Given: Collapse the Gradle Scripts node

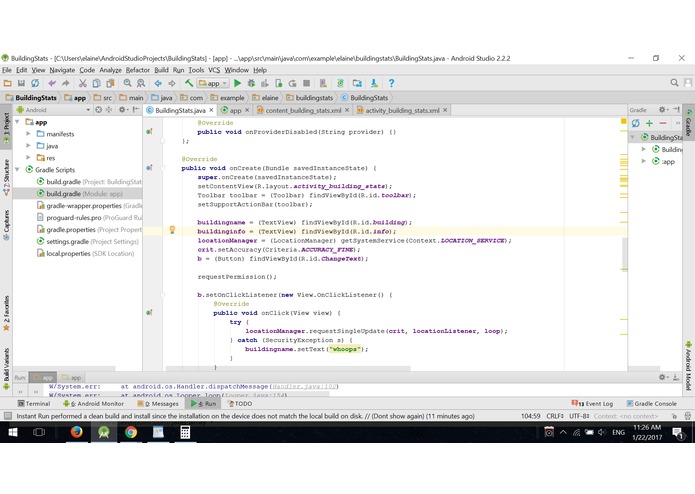Looking at the screenshot, I should click(x=17, y=170).
